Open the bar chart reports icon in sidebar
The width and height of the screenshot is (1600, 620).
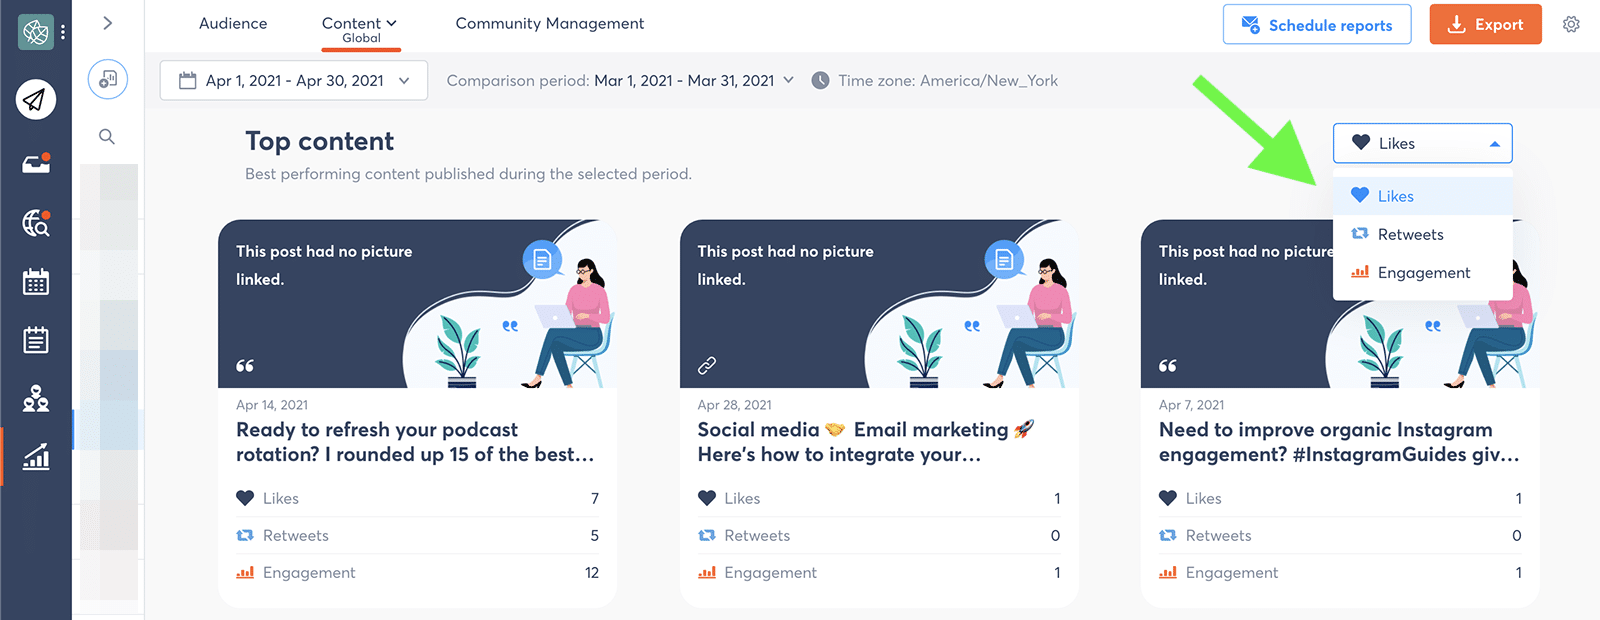click(x=36, y=457)
